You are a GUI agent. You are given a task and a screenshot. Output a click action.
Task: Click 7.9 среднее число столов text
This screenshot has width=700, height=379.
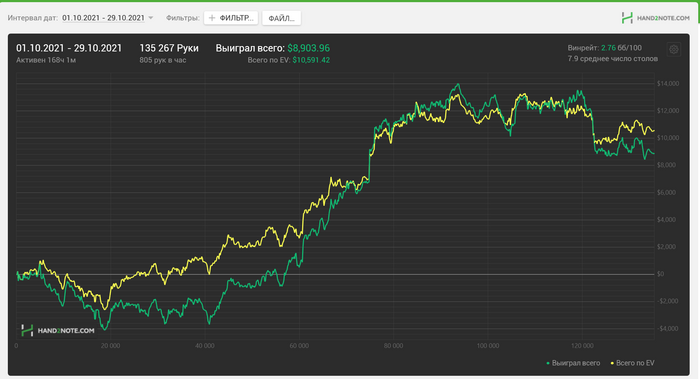(x=612, y=58)
